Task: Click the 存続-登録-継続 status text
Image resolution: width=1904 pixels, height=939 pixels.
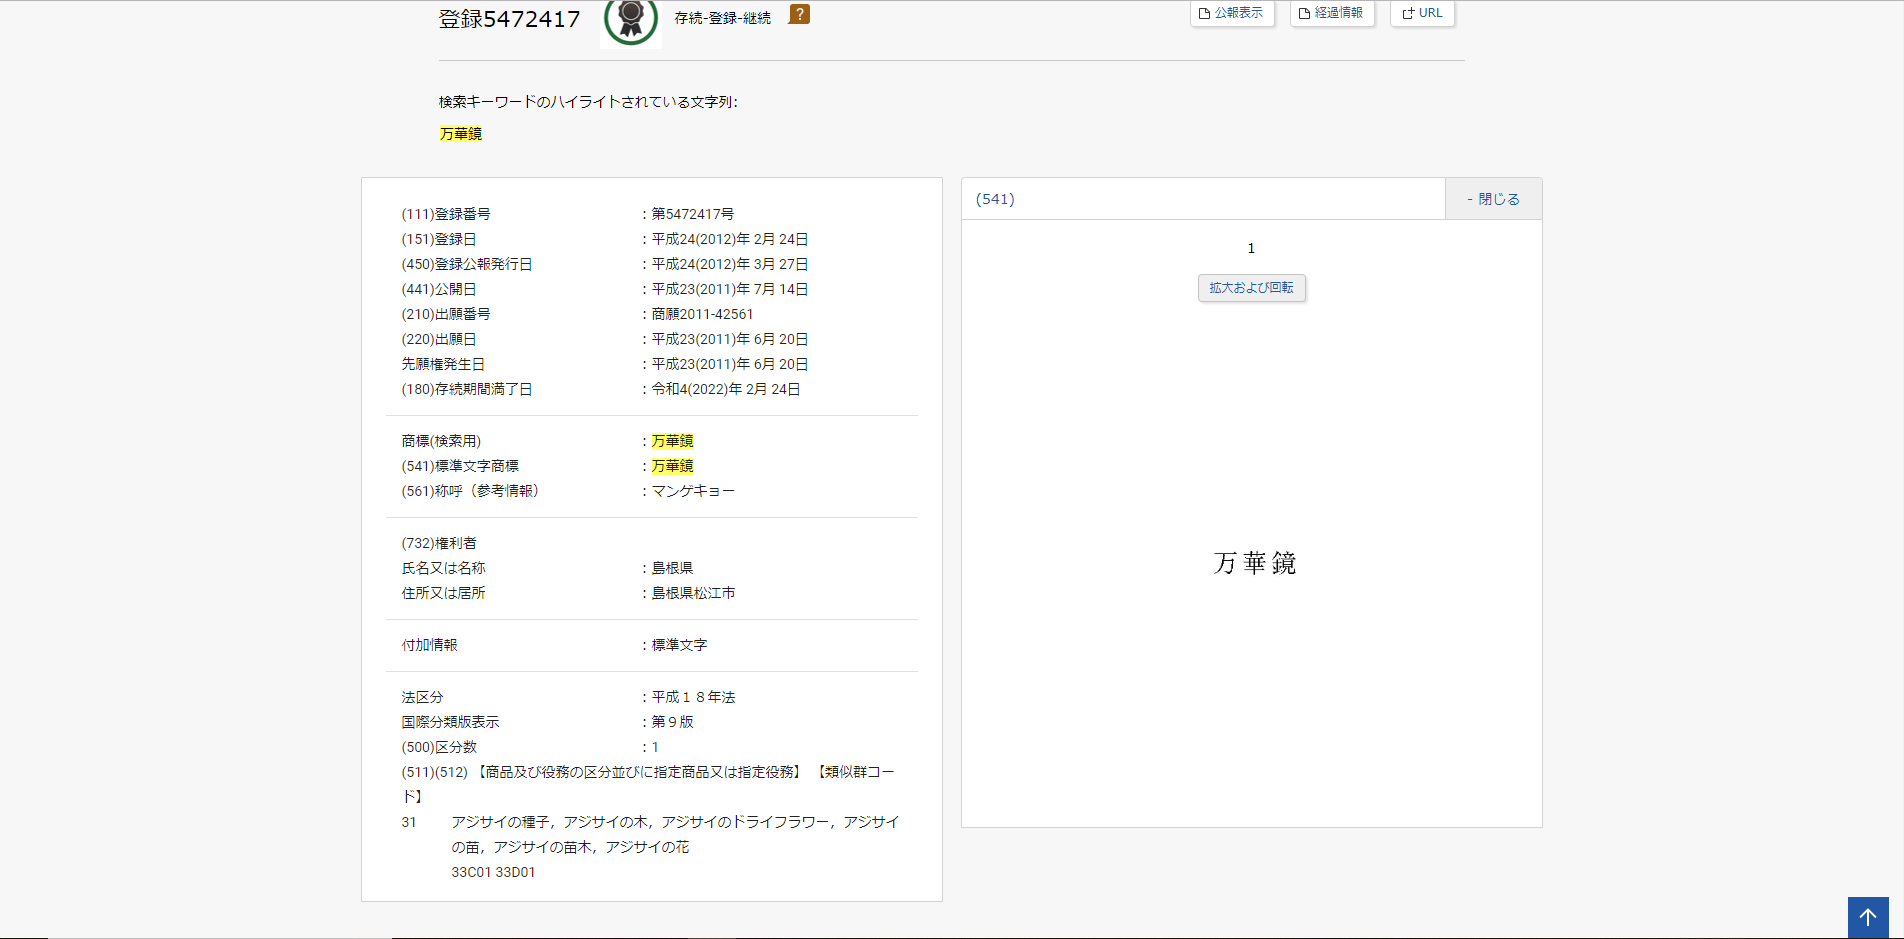Action: 722,18
